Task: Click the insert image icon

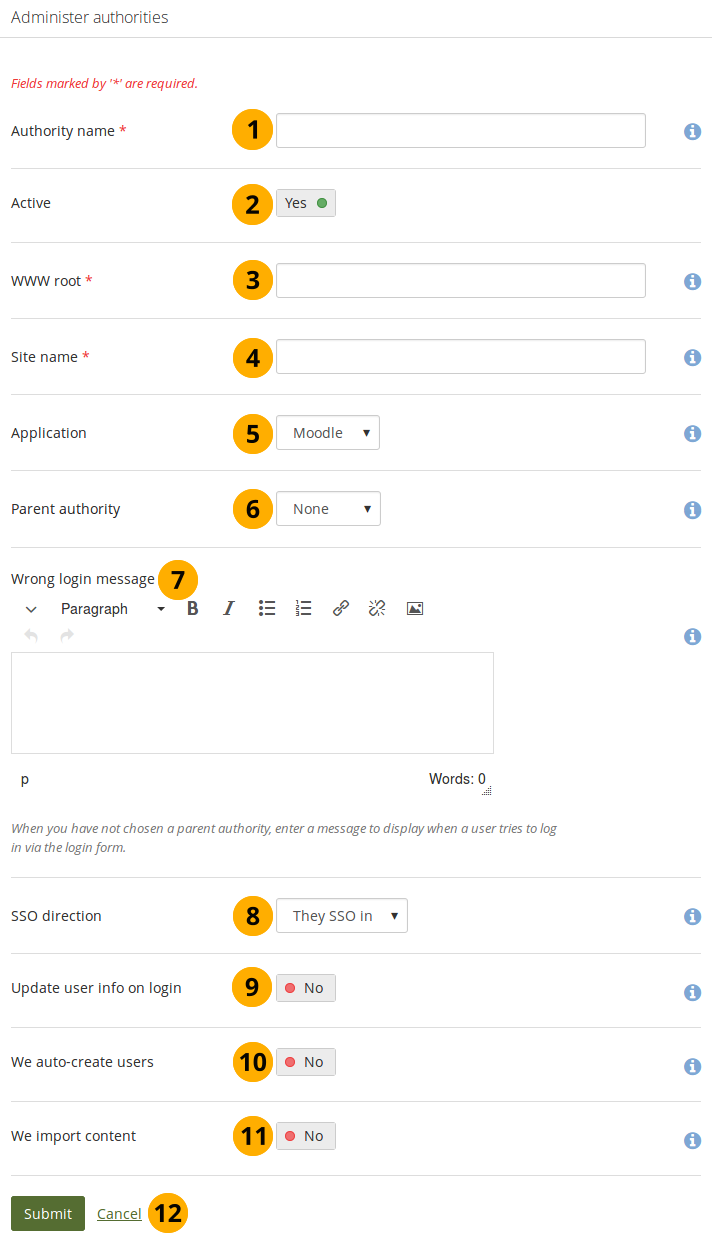Action: pos(415,608)
